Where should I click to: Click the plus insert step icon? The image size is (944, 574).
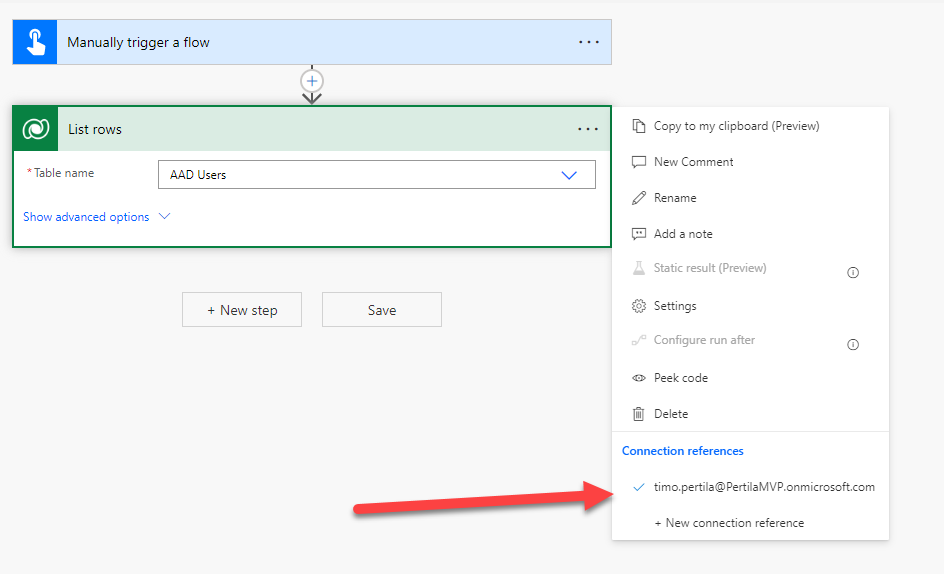(x=312, y=80)
